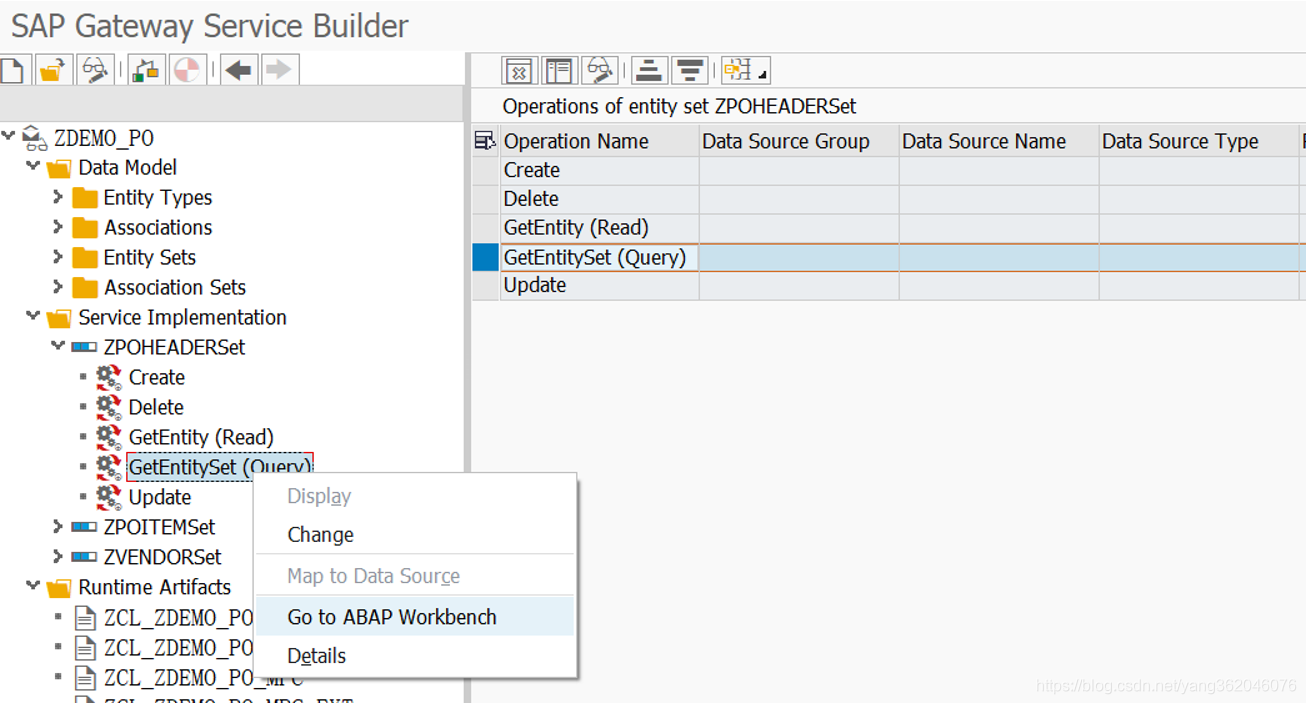Open project using the folder icon
The width and height of the screenshot is (1306, 704).
53,70
